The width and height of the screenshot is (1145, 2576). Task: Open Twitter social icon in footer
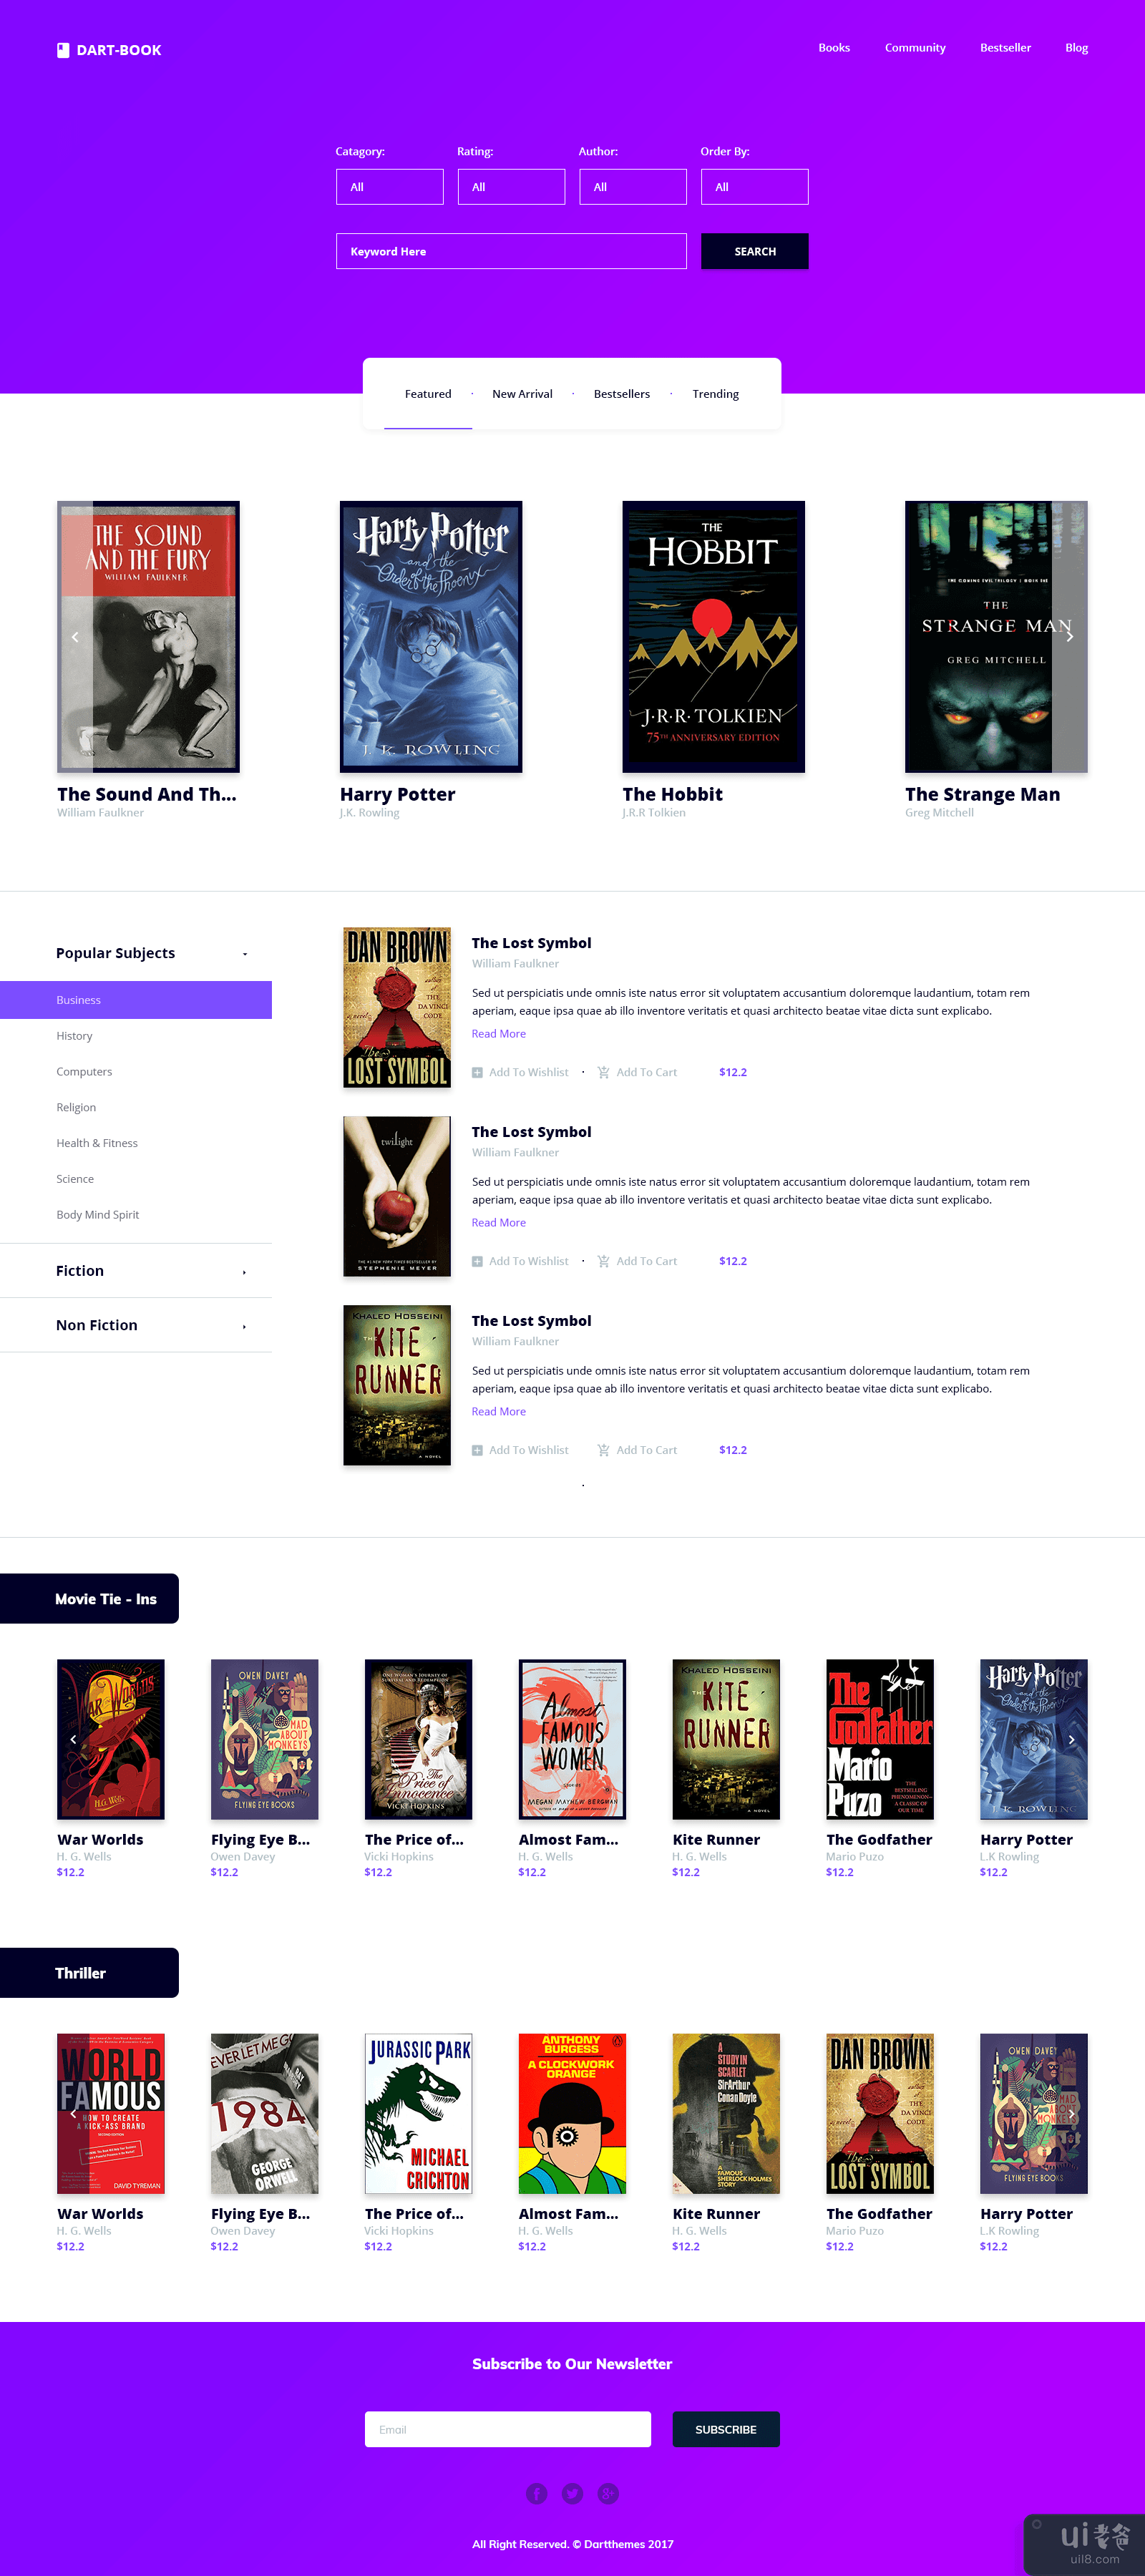click(x=572, y=2493)
